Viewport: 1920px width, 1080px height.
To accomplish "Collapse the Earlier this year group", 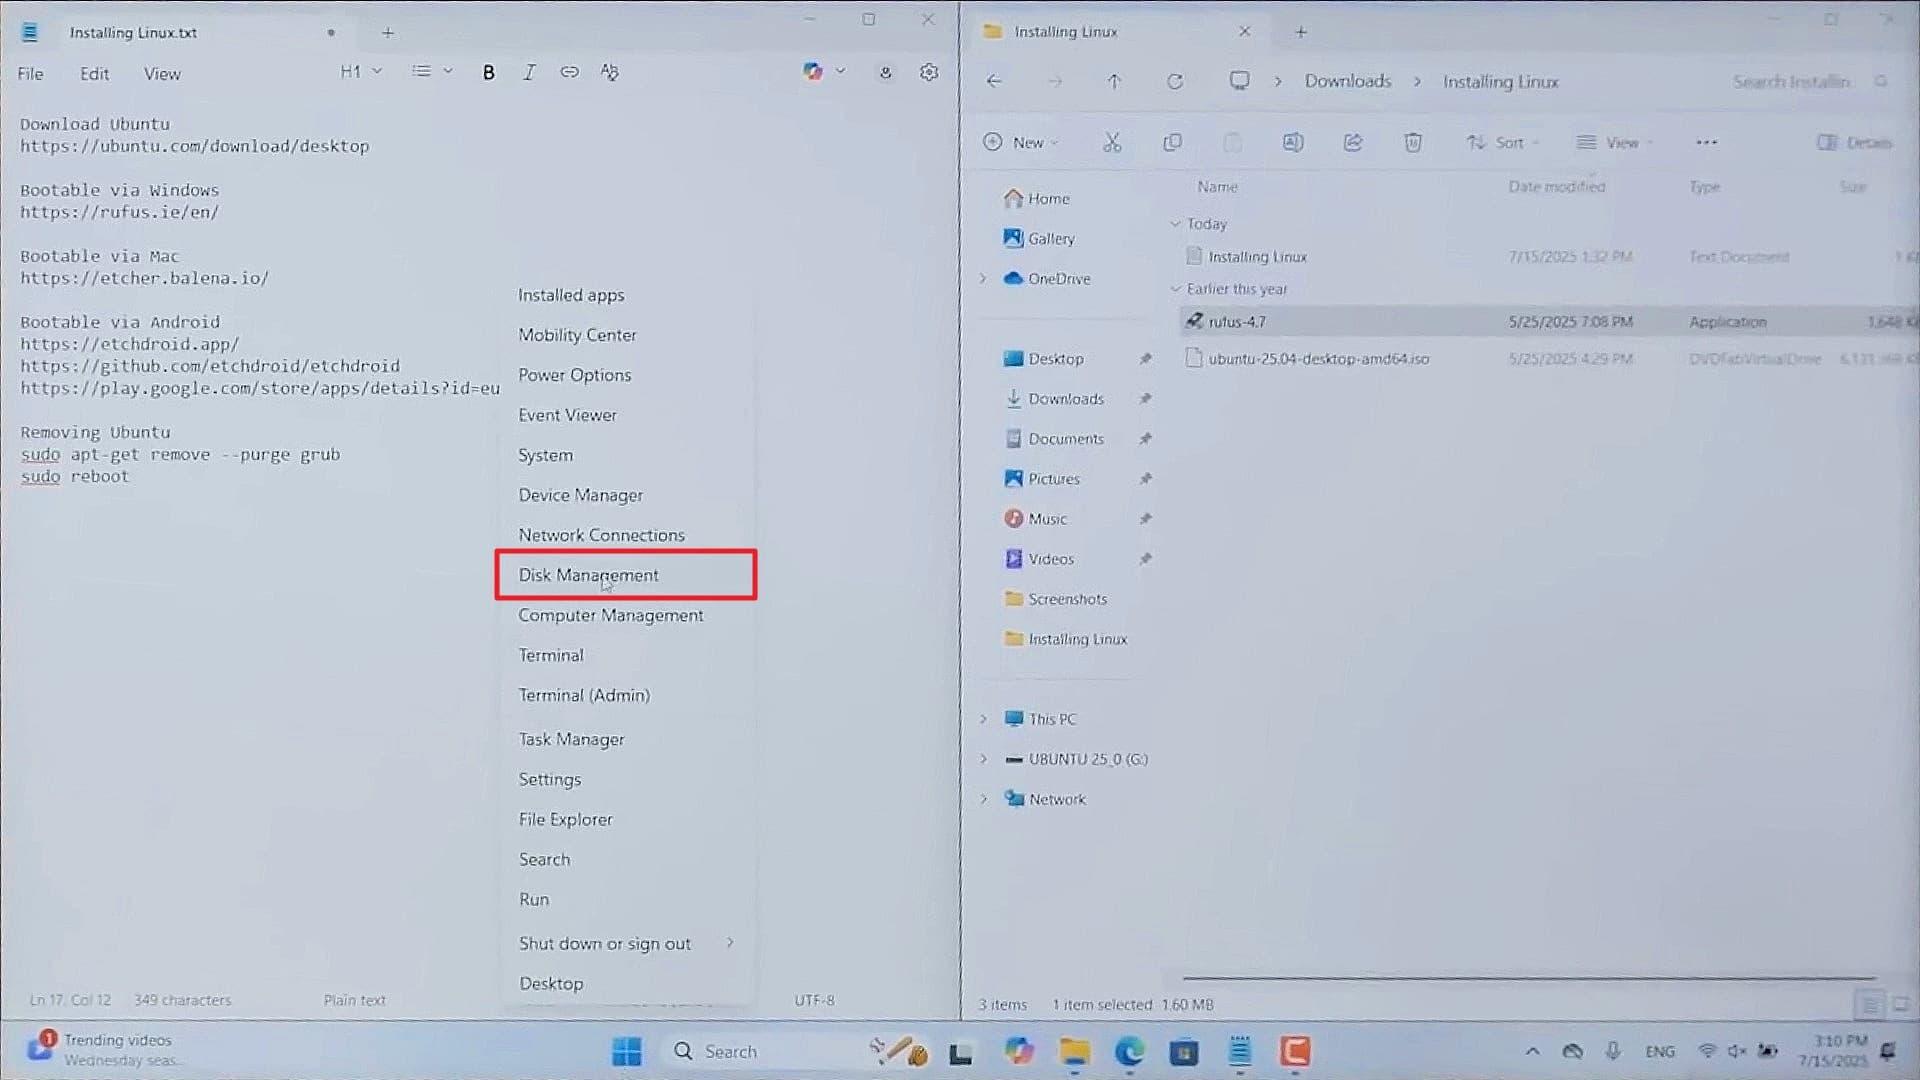I will click(x=1176, y=289).
